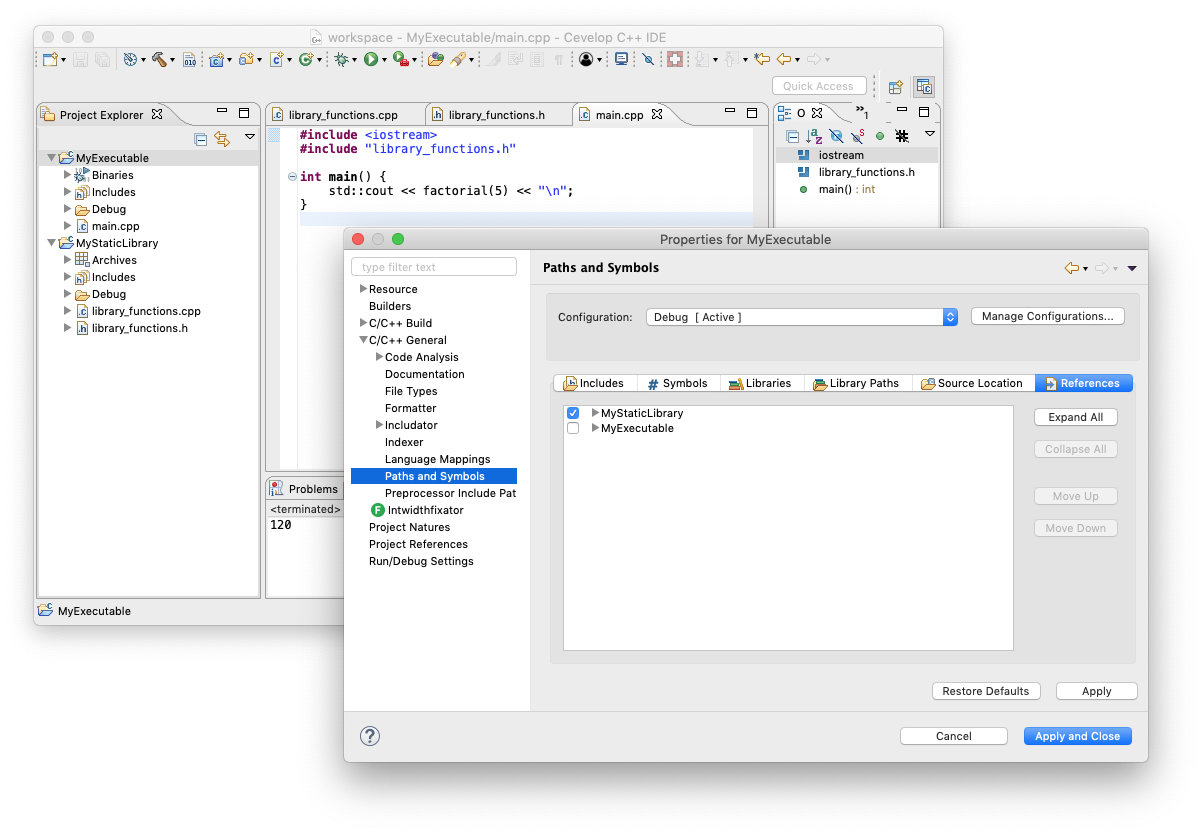Expand MyStaticLibrary in the References list
The width and height of the screenshot is (1204, 836).
click(x=596, y=413)
